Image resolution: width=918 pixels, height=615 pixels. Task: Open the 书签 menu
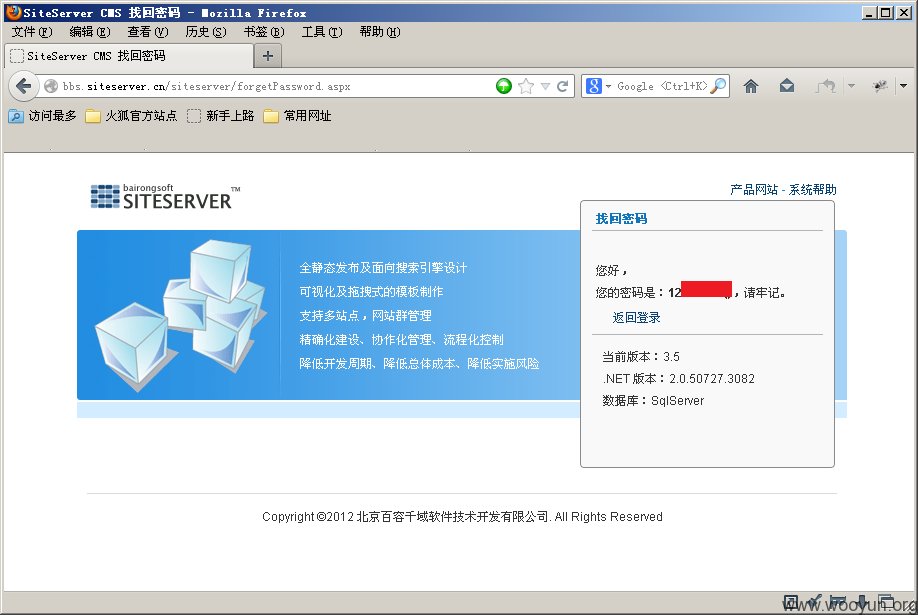[264, 32]
